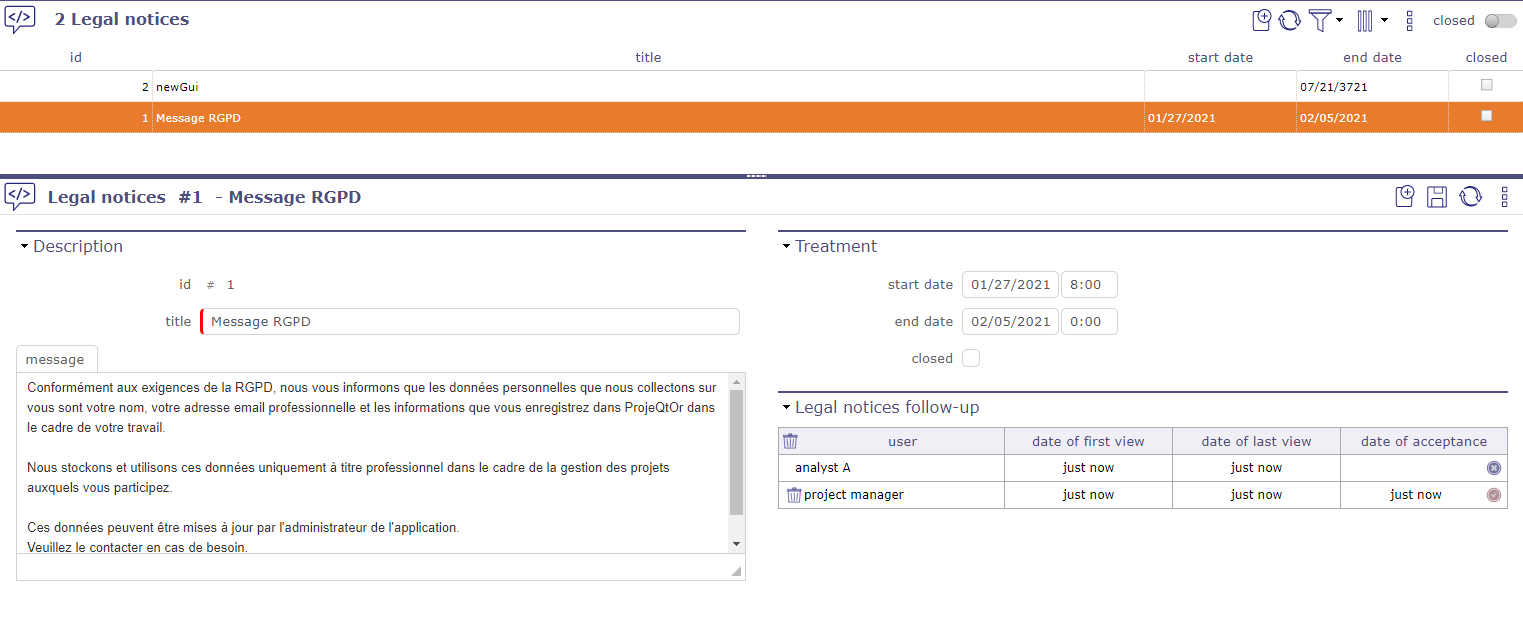This screenshot has width=1523, height=618.
Task: Click the trash icon in the follow-up table header
Action: (790, 441)
